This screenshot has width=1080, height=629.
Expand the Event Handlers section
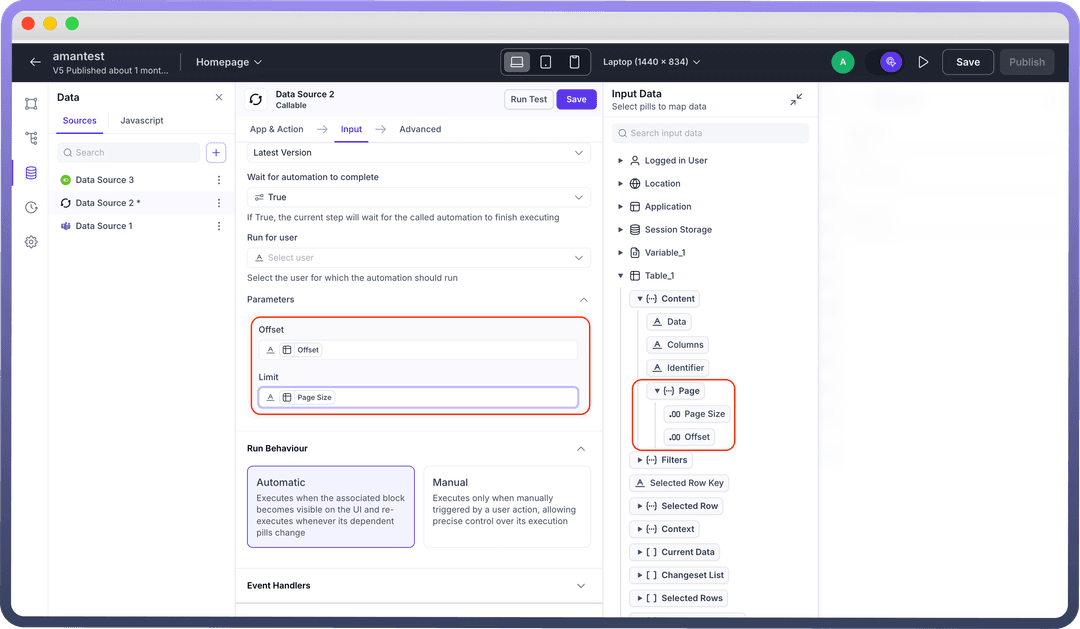pos(419,585)
